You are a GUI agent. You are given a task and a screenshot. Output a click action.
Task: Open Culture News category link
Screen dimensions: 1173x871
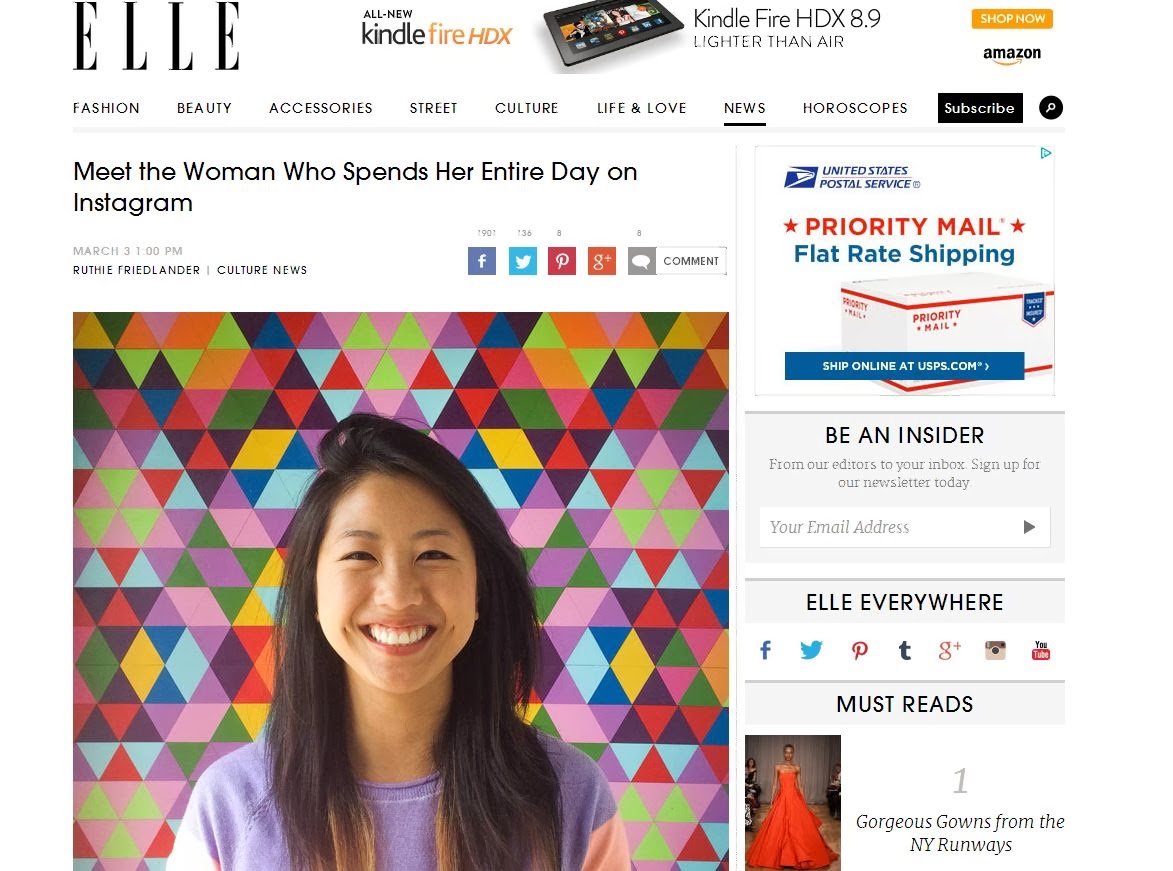click(x=262, y=270)
